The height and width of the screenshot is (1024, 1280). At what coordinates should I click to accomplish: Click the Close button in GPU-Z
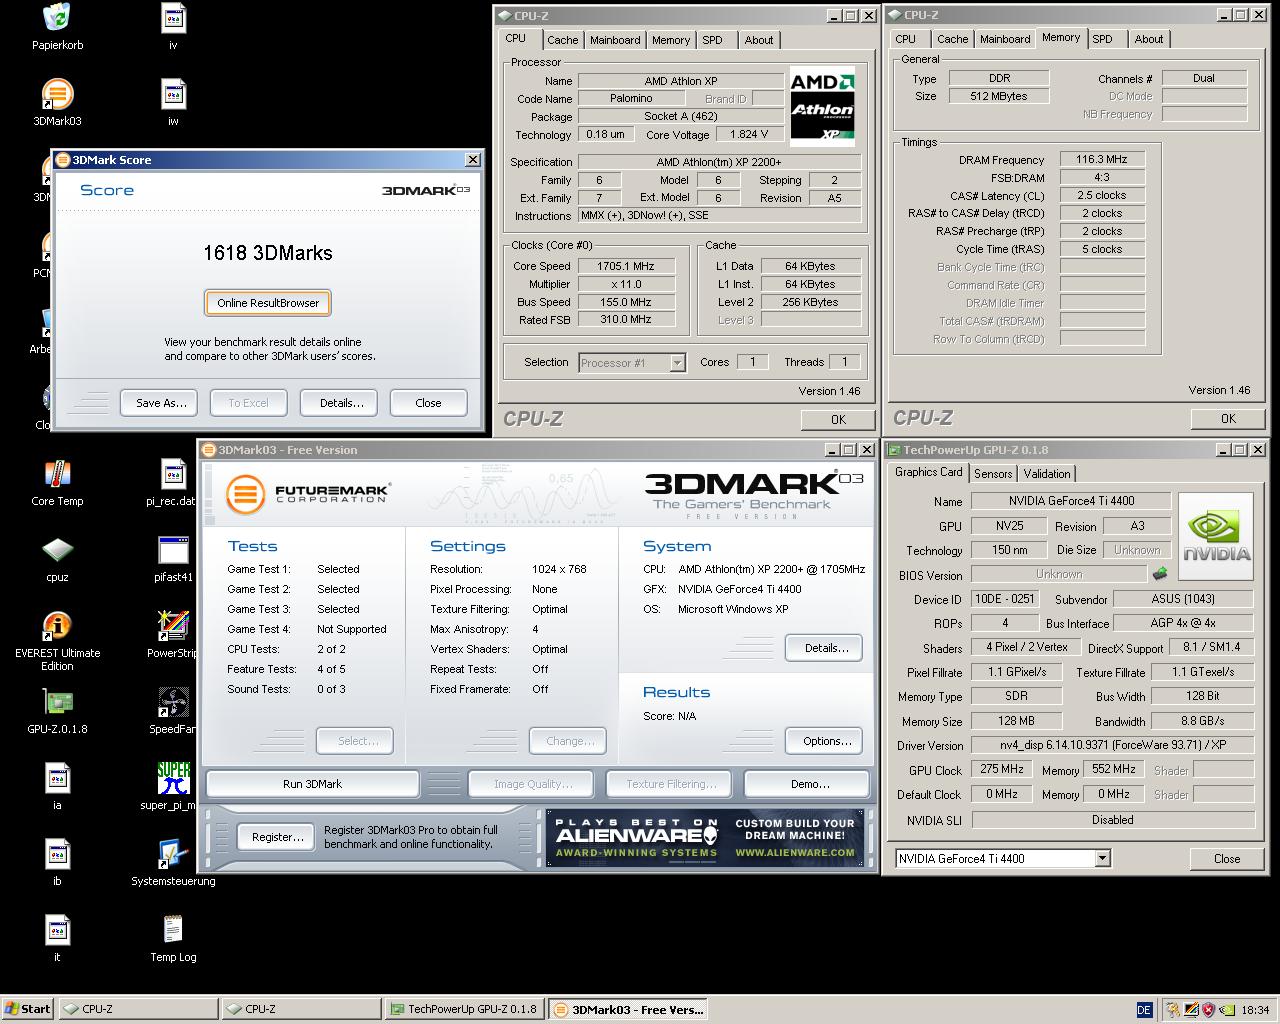click(1227, 858)
